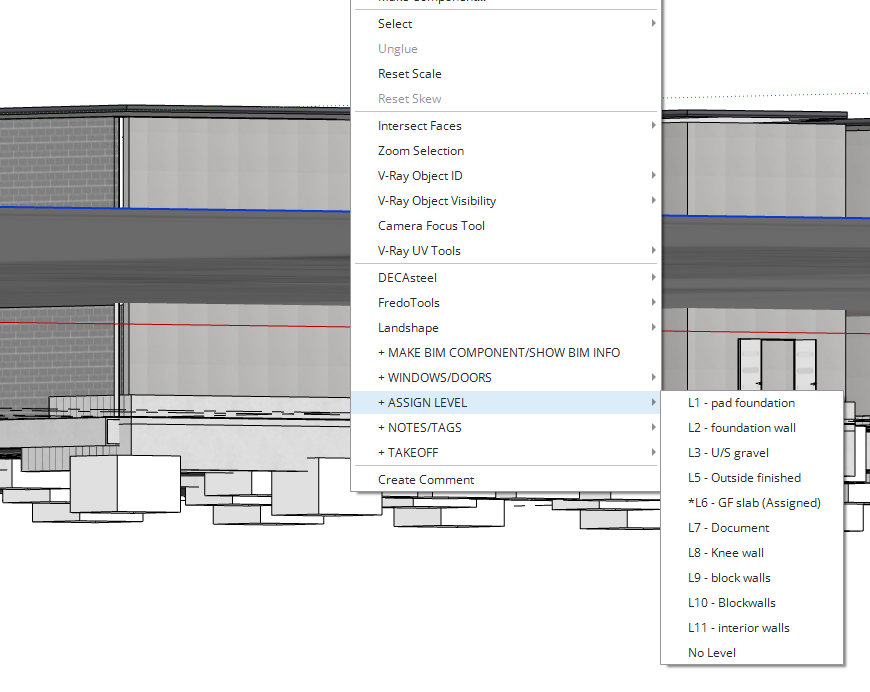
Task: Activate the Camera Focus Tool
Action: (431, 226)
